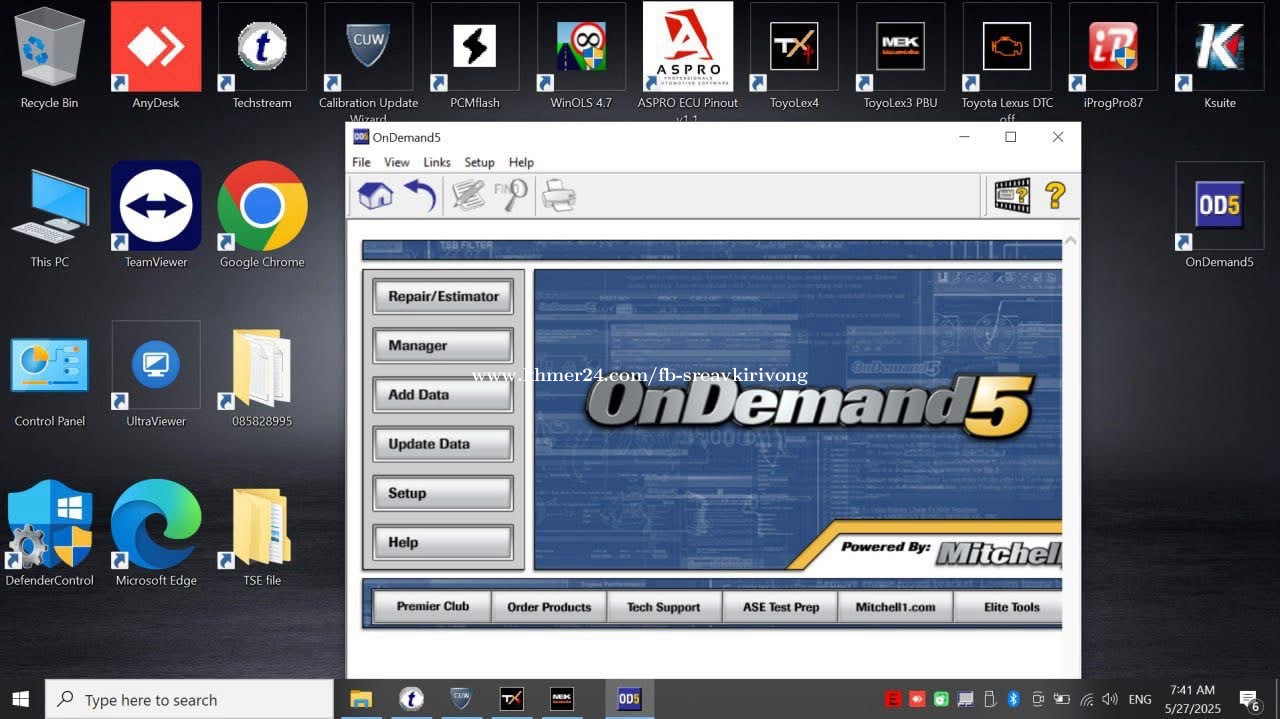
Task: Select the Microsoft Edge desktop shortcut
Action: [156, 535]
